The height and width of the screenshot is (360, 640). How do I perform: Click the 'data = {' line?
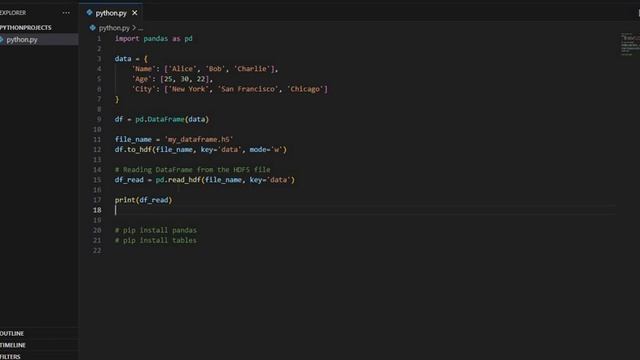131,59
